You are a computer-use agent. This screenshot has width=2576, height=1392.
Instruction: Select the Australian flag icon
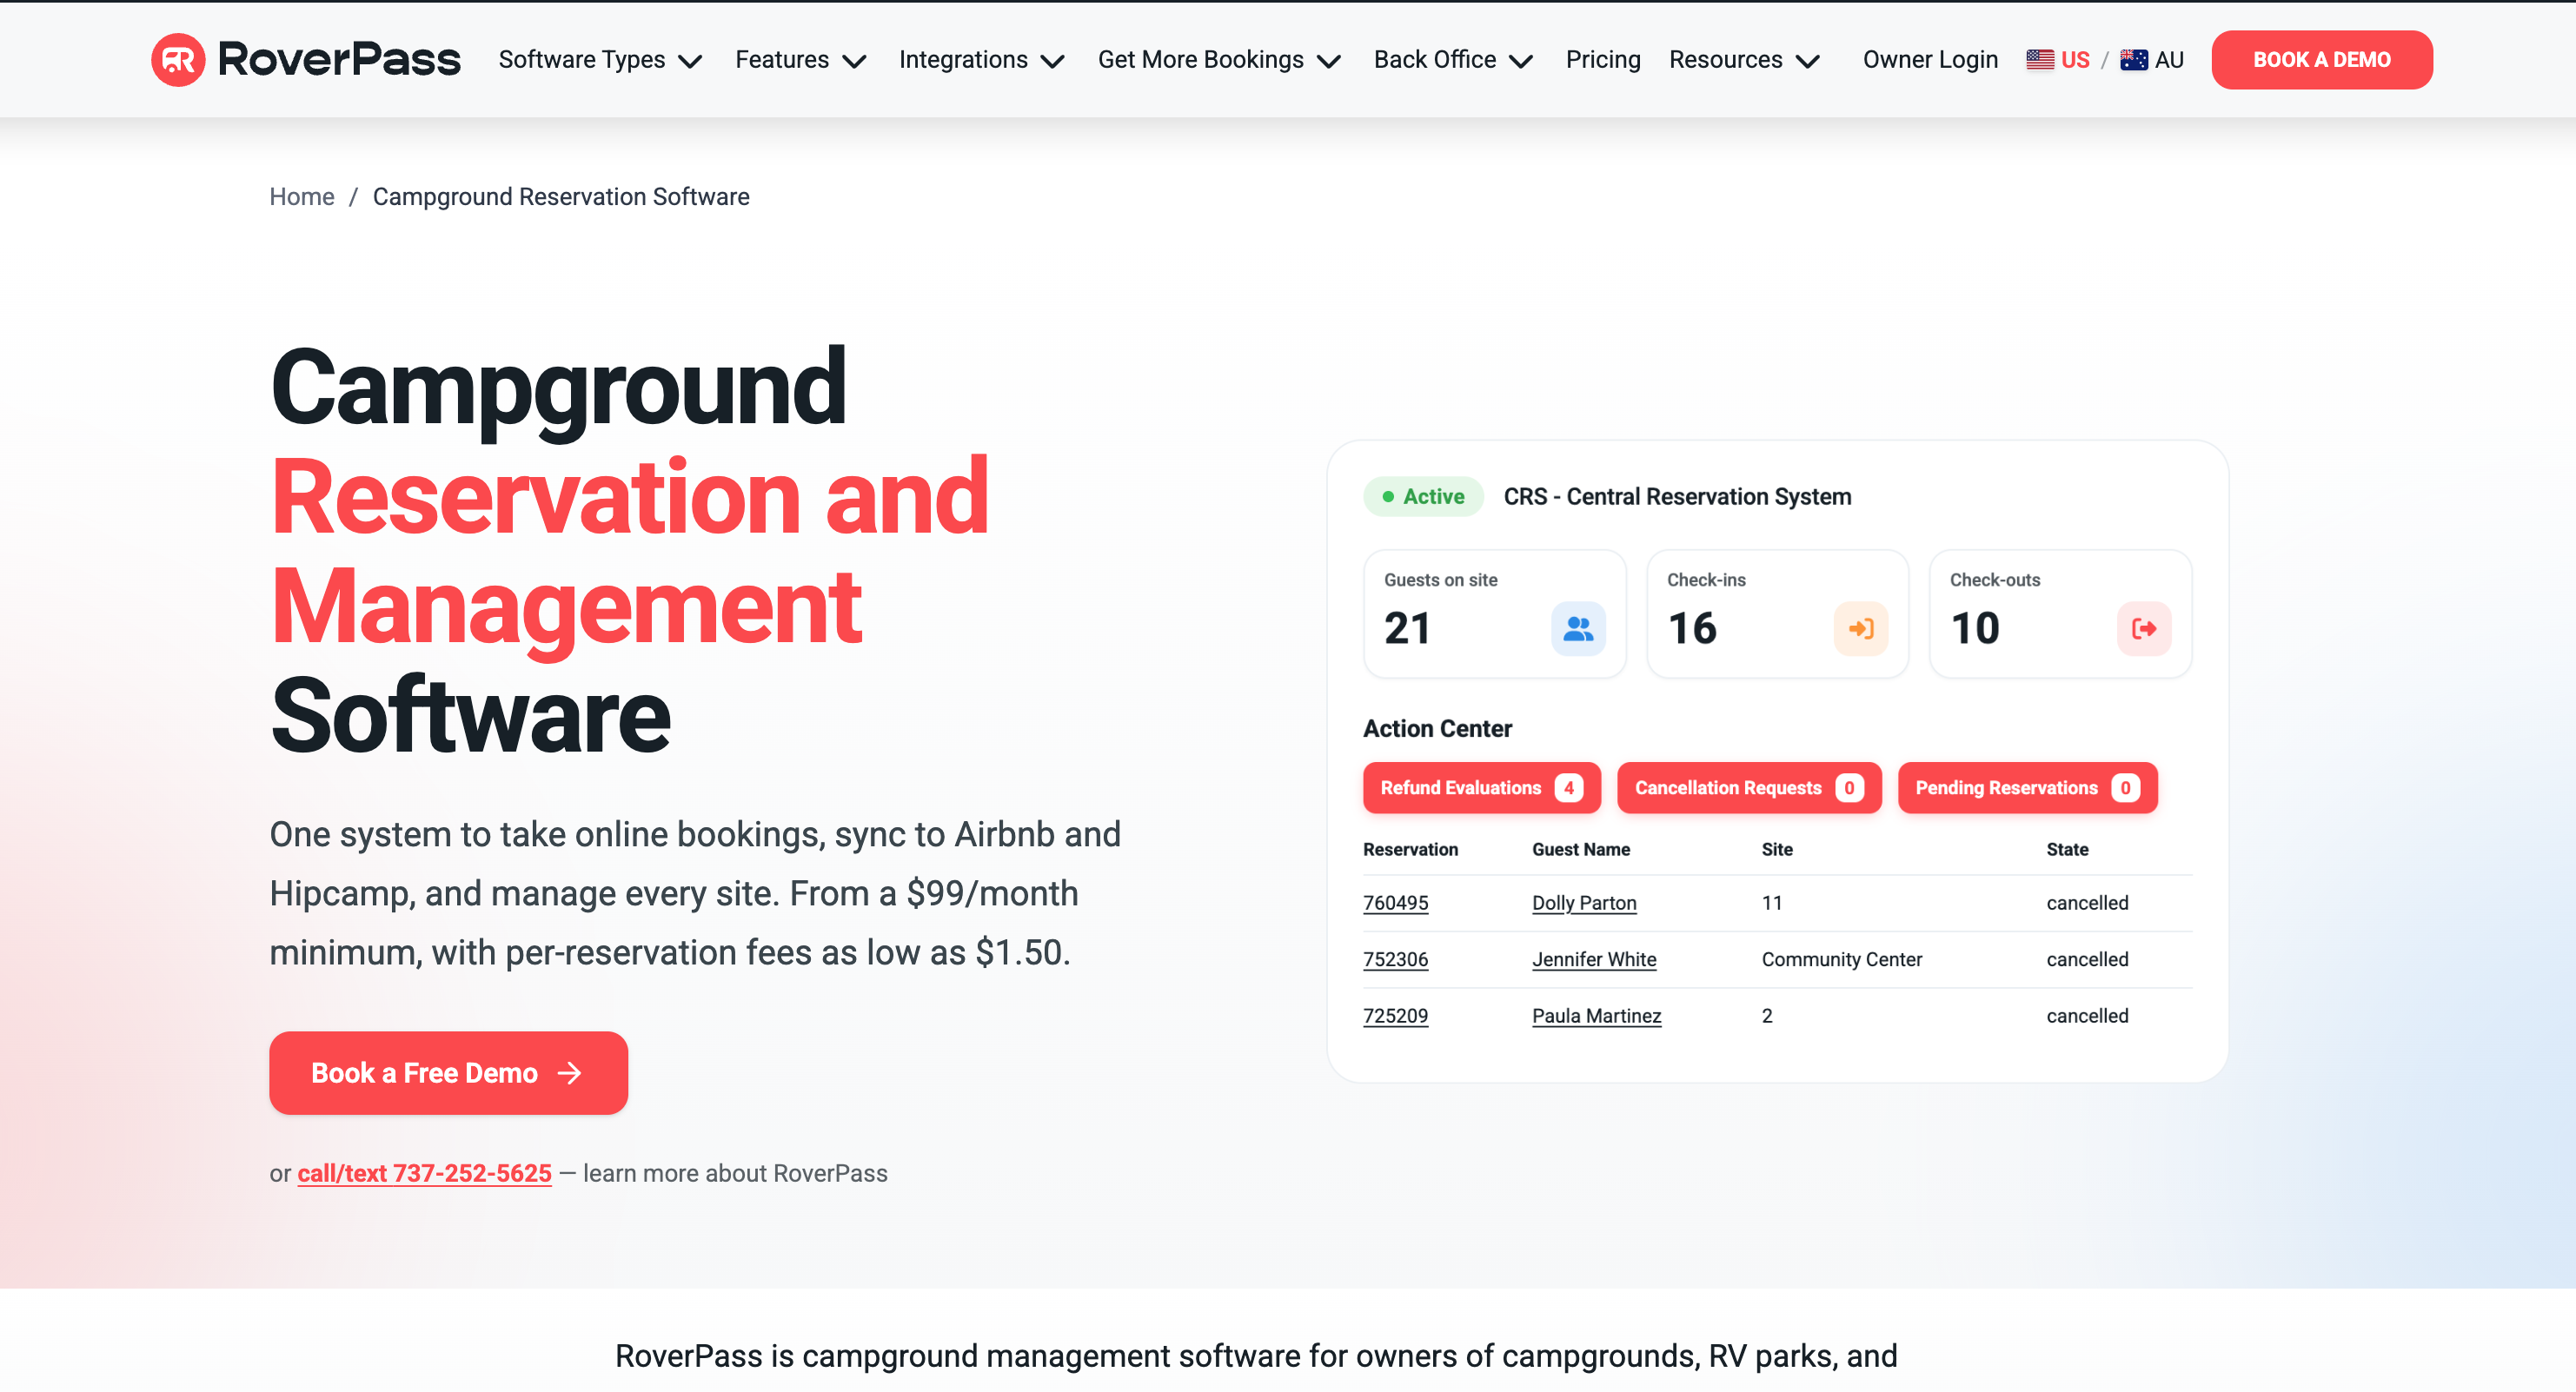pyautogui.click(x=2133, y=60)
